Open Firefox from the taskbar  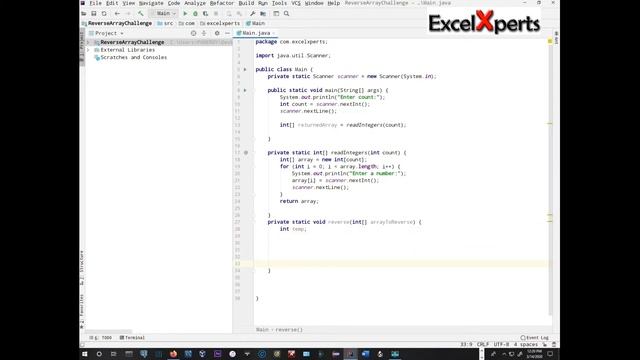tap(173, 354)
